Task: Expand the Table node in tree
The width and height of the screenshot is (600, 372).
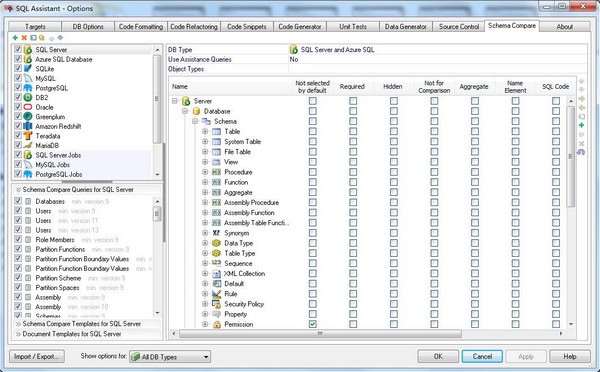Action: click(x=205, y=131)
